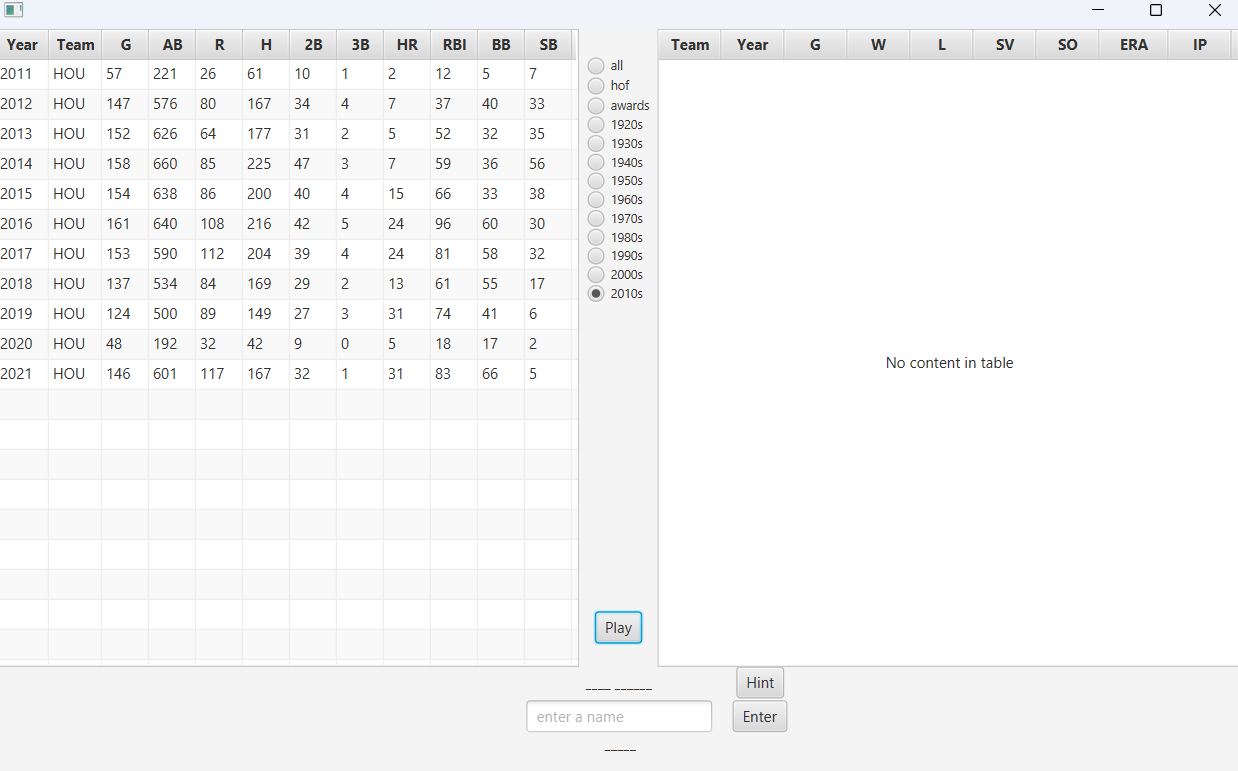Select the 1950s decade filter
The image size is (1238, 771).
click(596, 180)
